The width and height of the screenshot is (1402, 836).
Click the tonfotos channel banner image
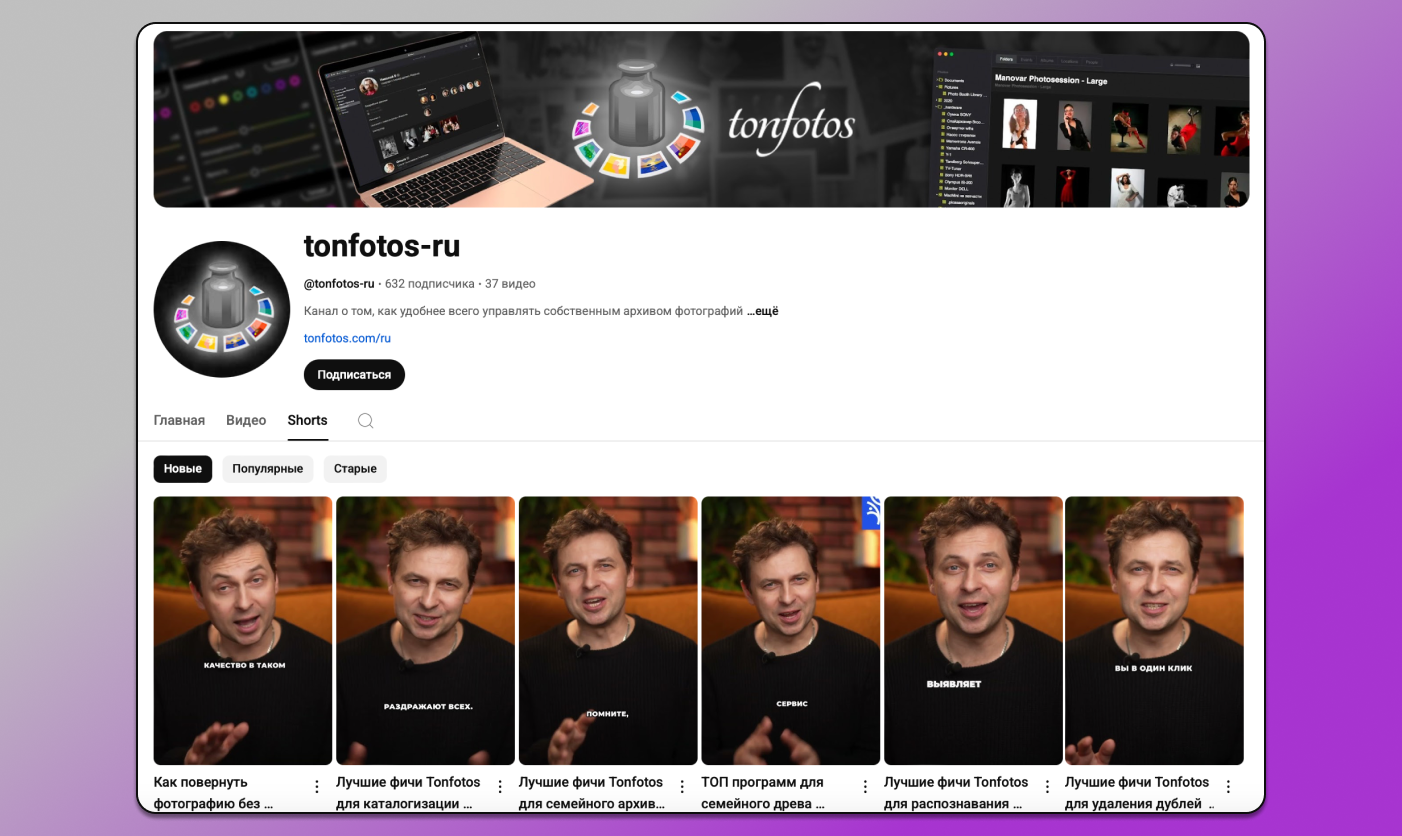pyautogui.click(x=701, y=119)
